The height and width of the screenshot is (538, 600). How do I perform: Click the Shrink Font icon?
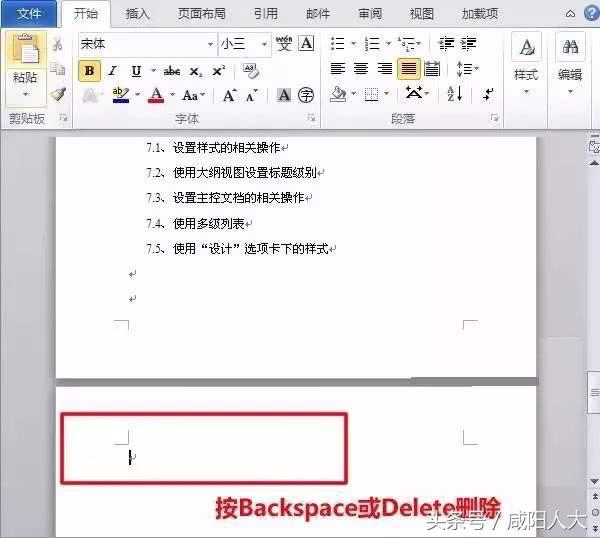pos(252,96)
